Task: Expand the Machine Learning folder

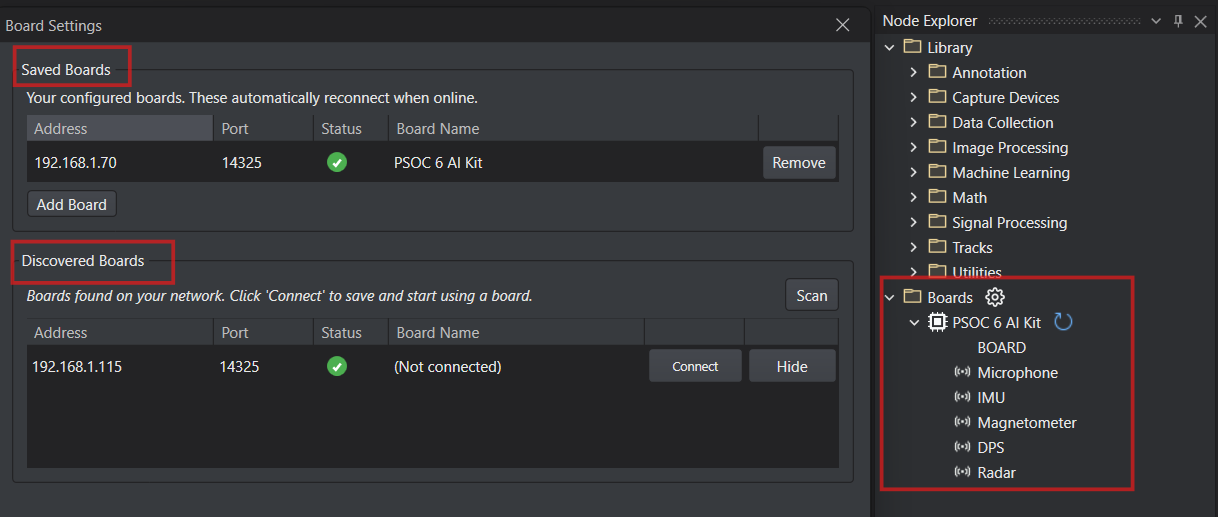Action: 913,173
